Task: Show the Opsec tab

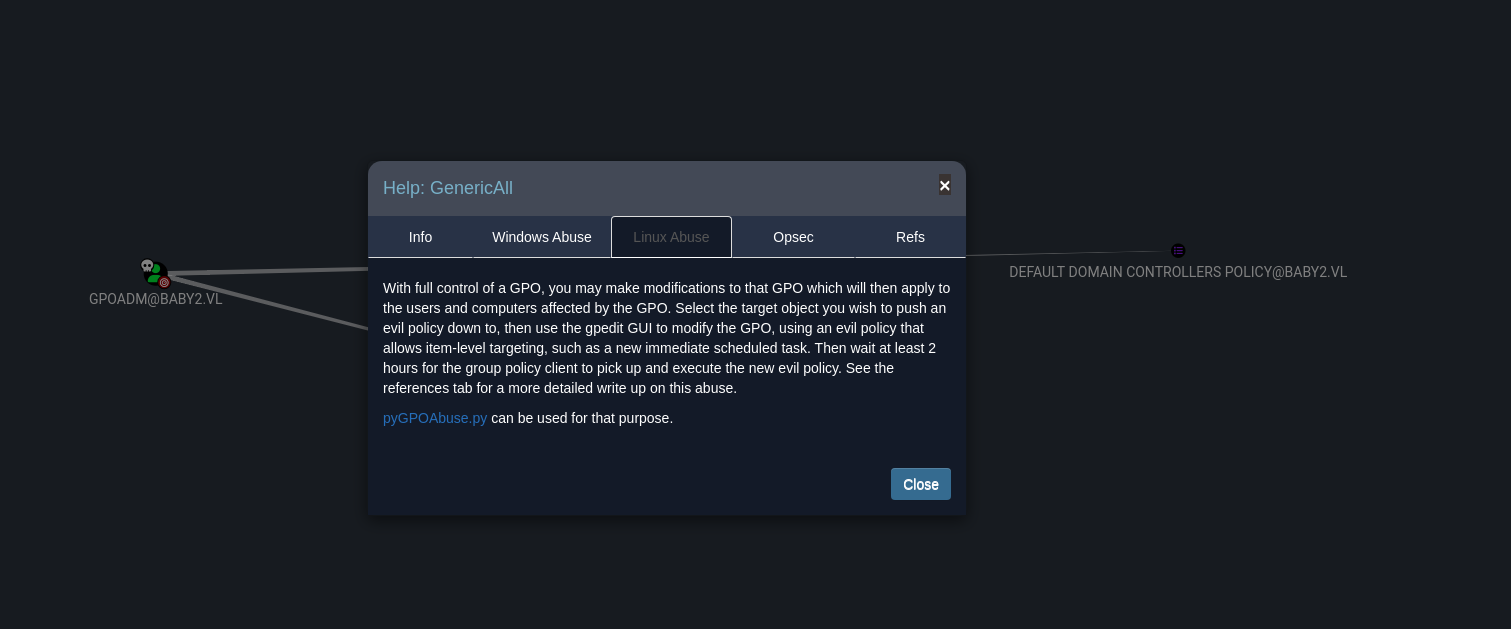Action: tap(793, 237)
